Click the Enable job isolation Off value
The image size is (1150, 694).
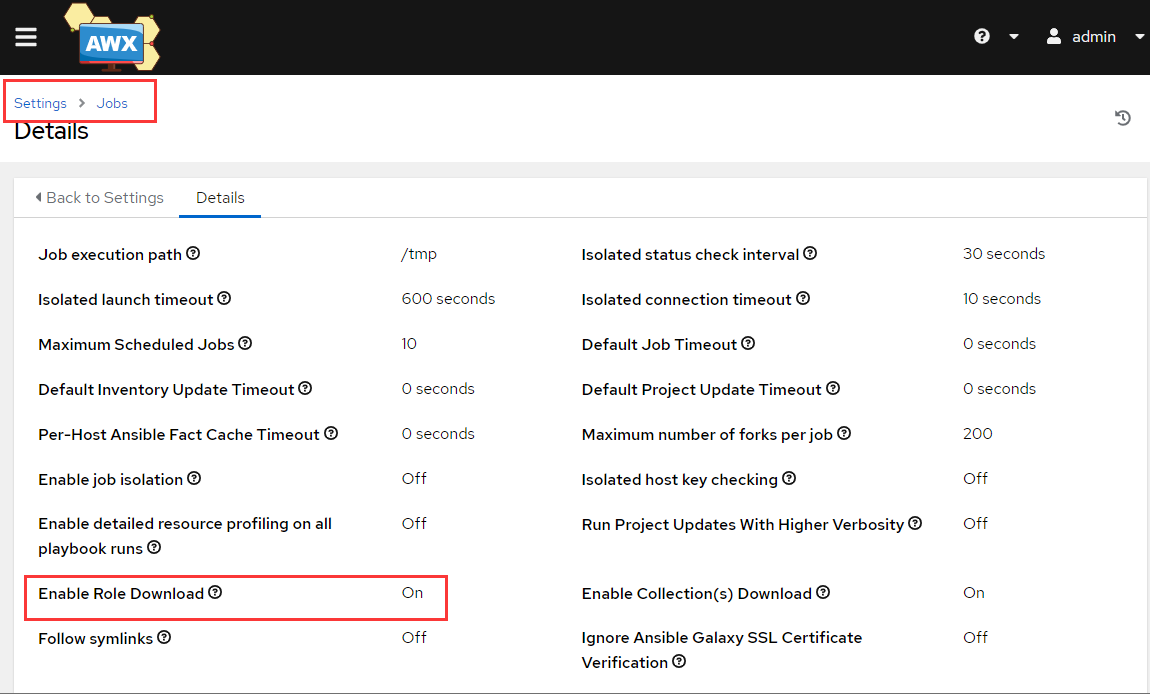pos(414,478)
